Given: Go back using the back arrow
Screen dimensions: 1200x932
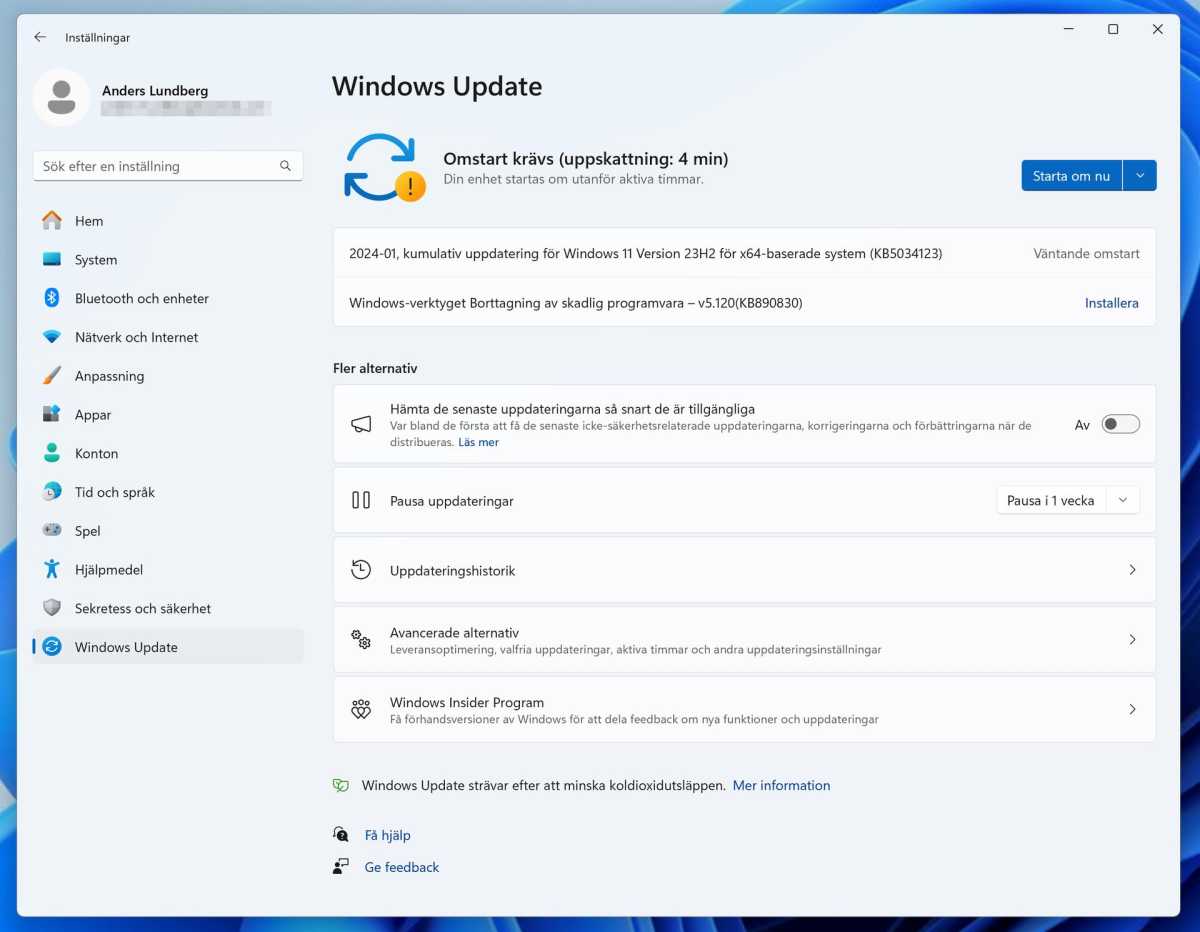Looking at the screenshot, I should pos(40,37).
